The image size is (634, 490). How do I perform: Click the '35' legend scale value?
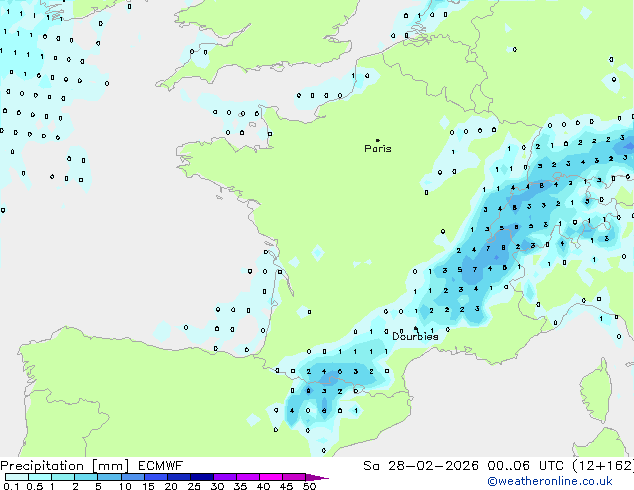[241, 486]
